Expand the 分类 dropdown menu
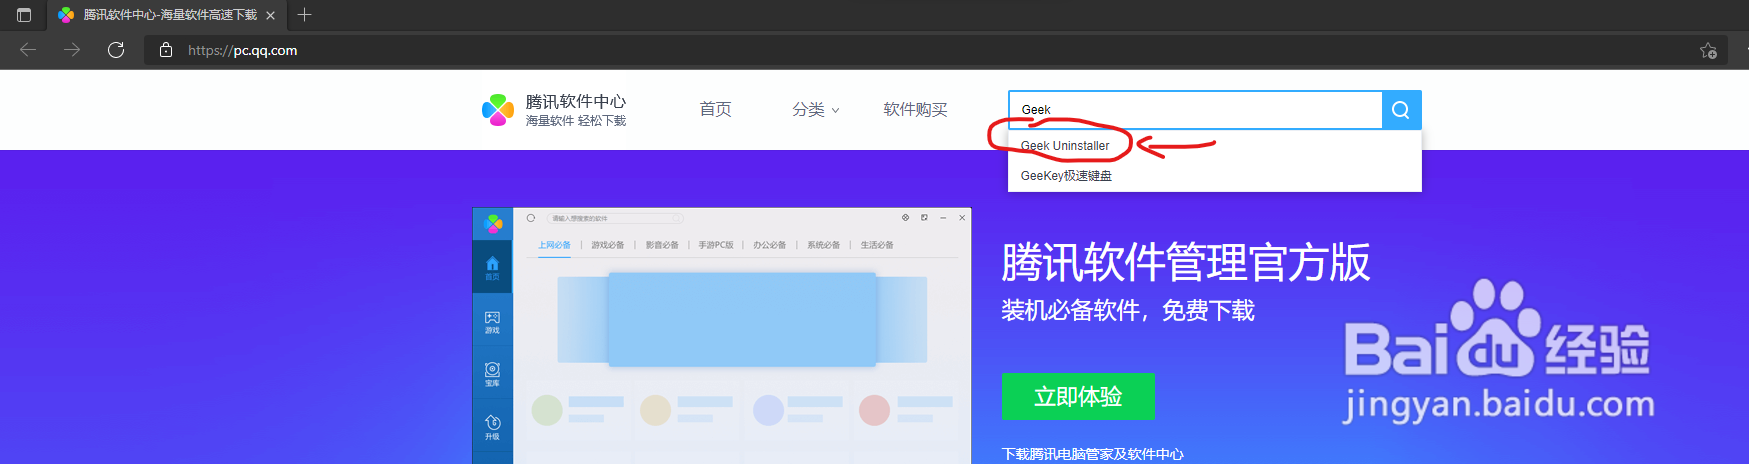 click(x=816, y=109)
